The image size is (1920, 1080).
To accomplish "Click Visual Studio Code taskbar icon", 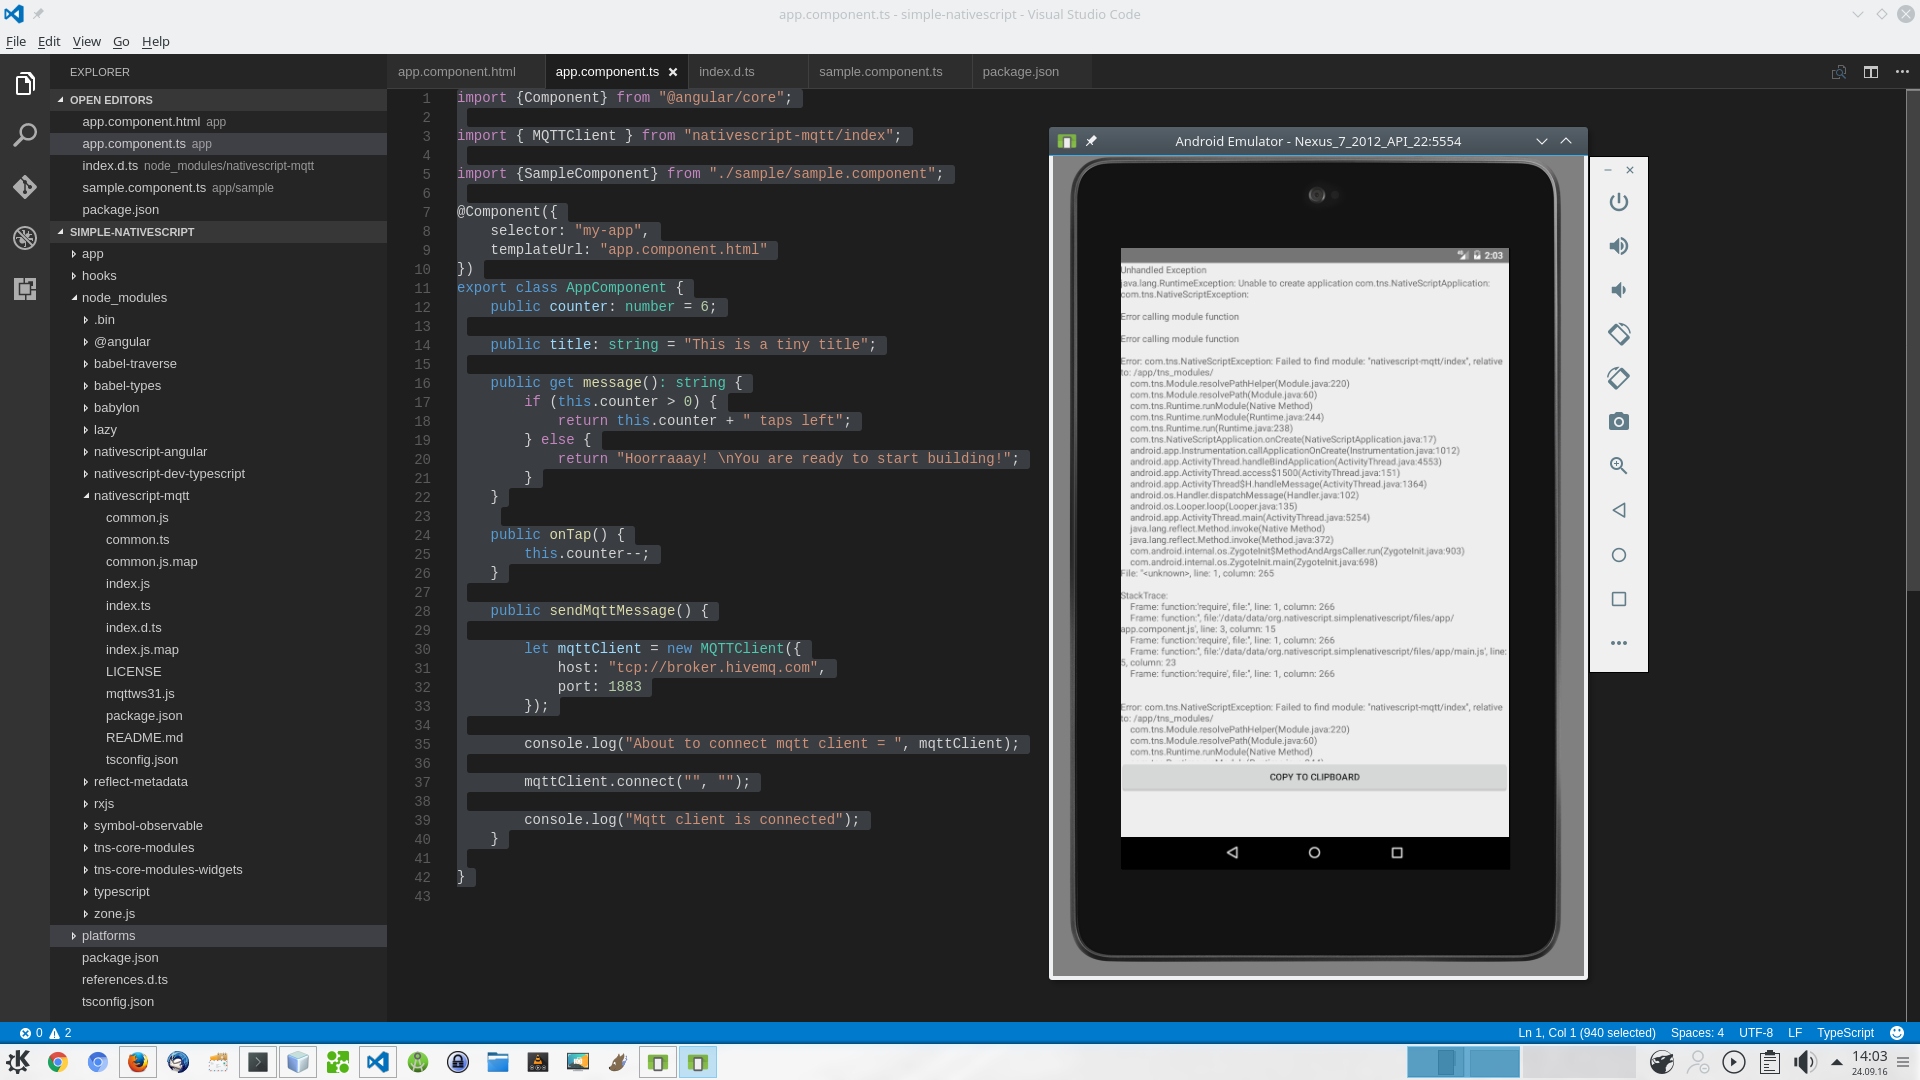I will pos(377,1062).
